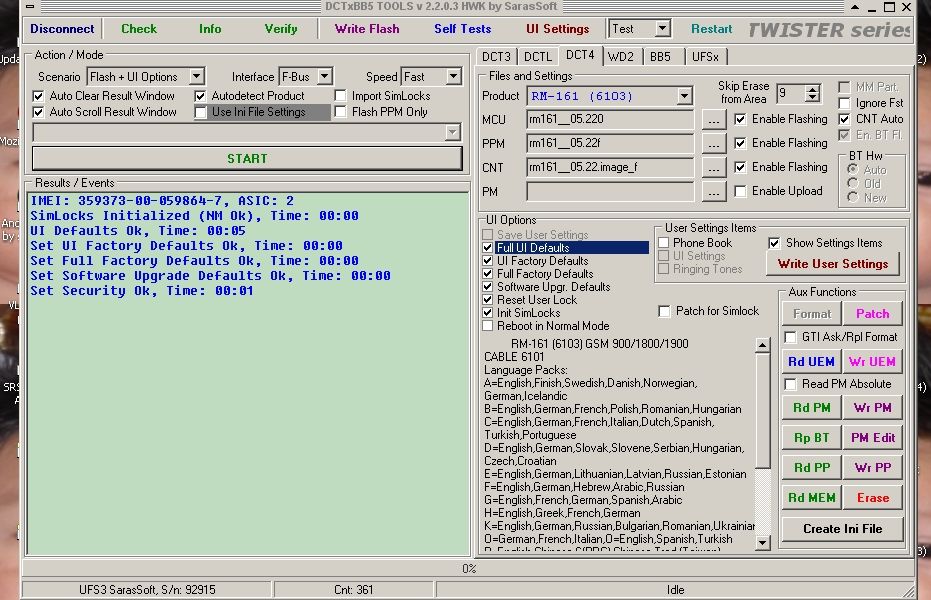This screenshot has width=931, height=600.
Task: Click the Rd UEM aux function button
Action: click(810, 362)
